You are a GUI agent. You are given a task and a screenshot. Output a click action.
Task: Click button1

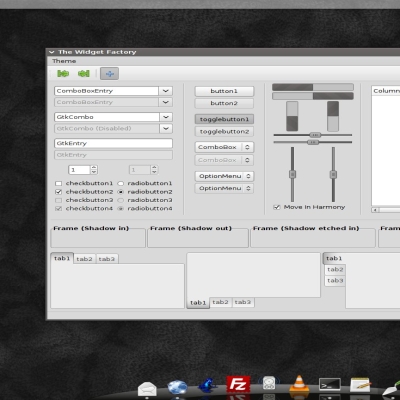[224, 91]
